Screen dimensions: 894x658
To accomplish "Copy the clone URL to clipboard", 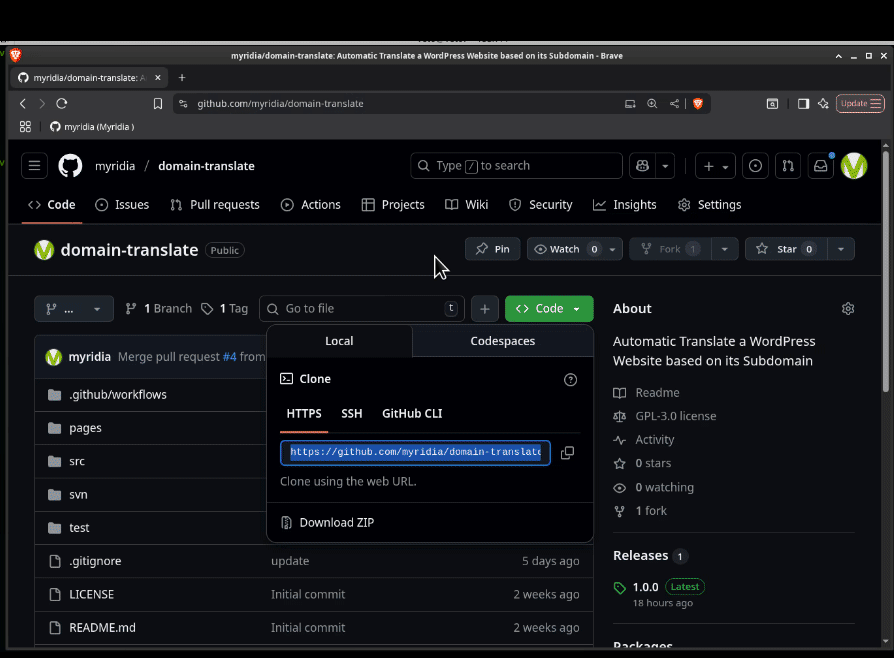I will coord(567,453).
